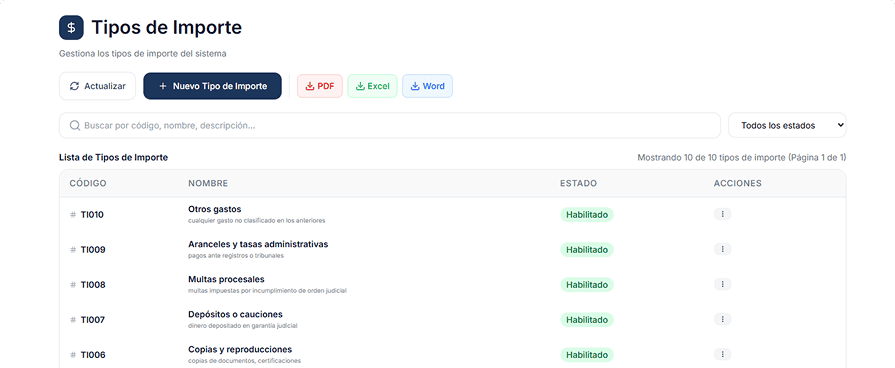The image size is (895, 368).
Task: Click the CÓDIGO column header
Action: (88, 183)
